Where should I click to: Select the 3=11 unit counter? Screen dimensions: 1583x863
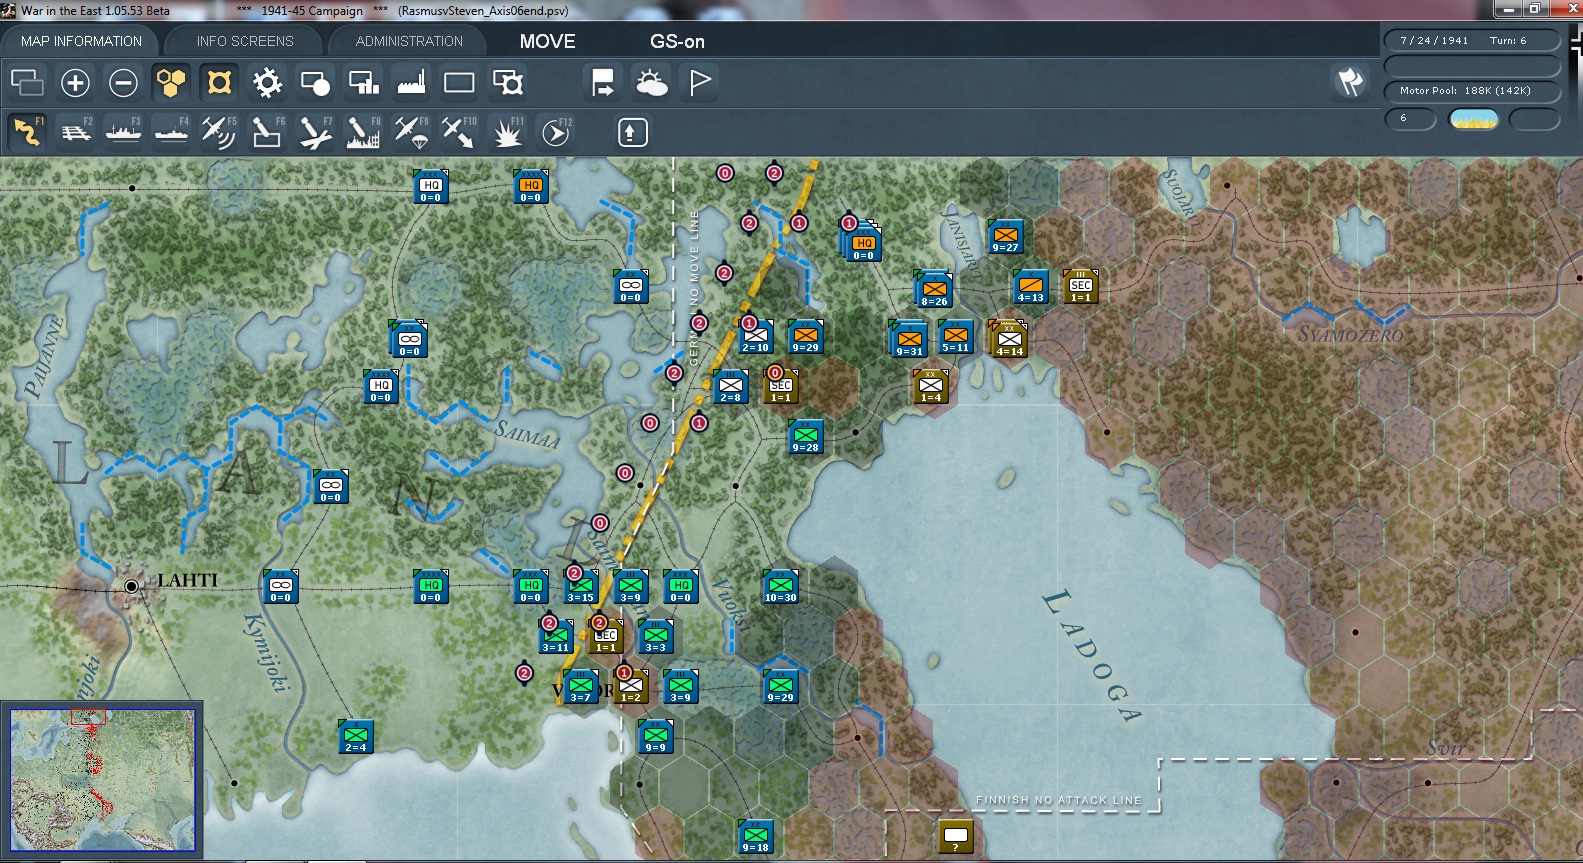coord(556,637)
